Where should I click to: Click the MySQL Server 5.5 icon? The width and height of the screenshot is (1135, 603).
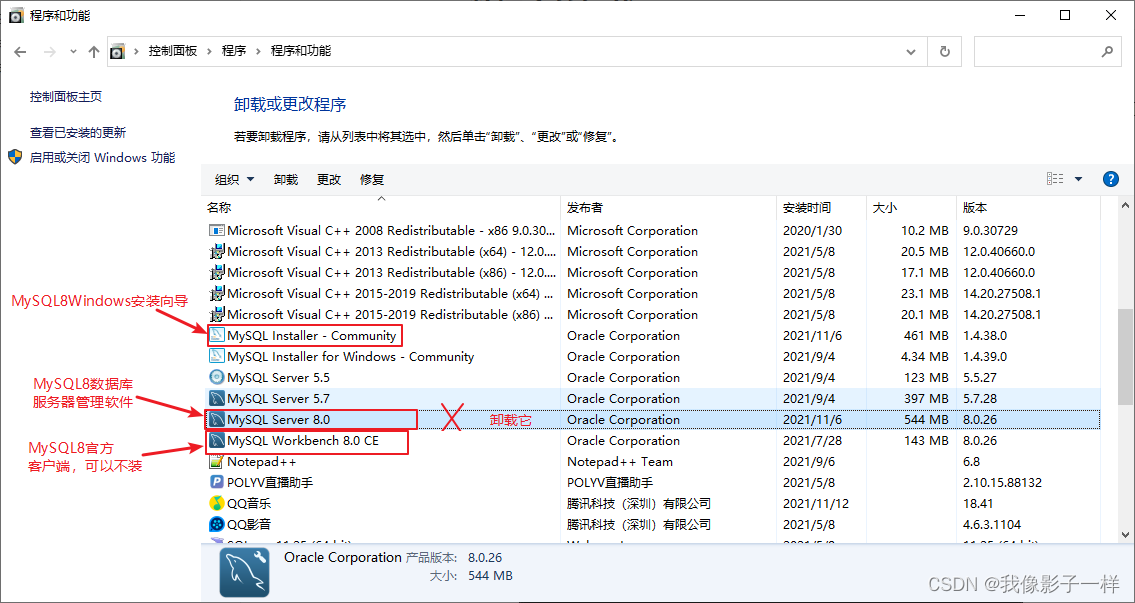click(216, 378)
